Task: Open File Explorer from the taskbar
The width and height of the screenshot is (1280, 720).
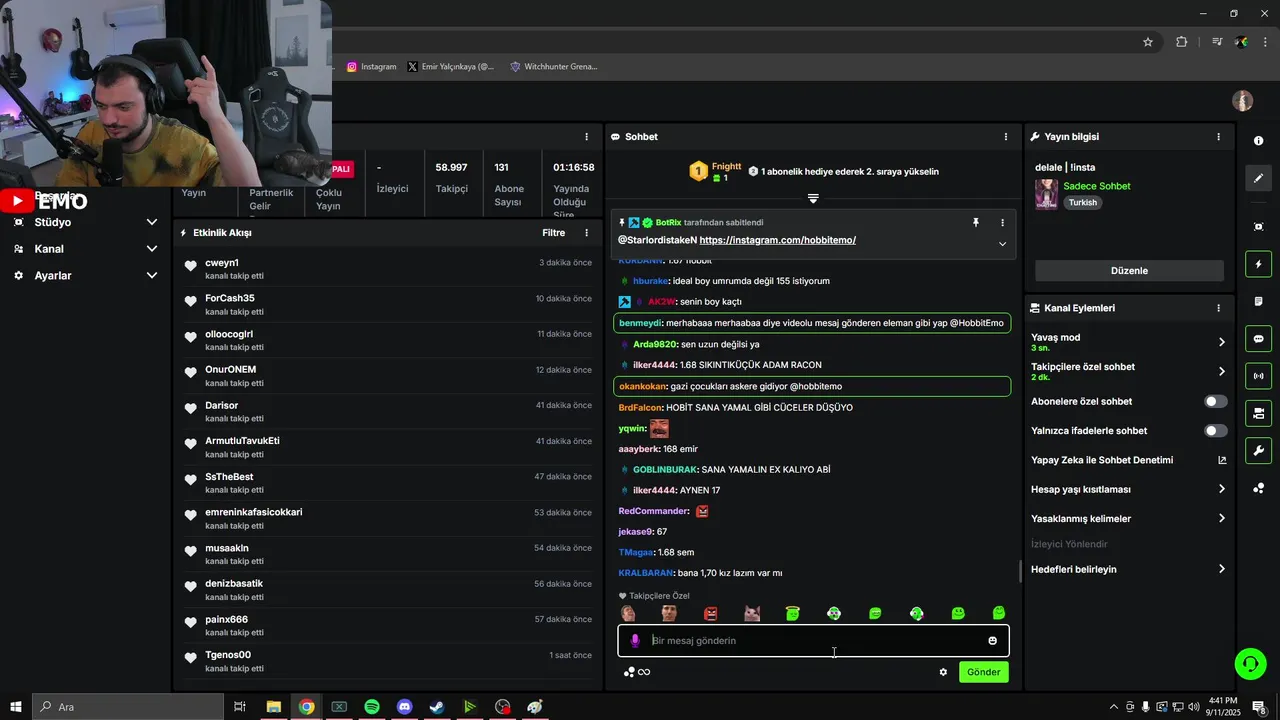Action: click(273, 707)
